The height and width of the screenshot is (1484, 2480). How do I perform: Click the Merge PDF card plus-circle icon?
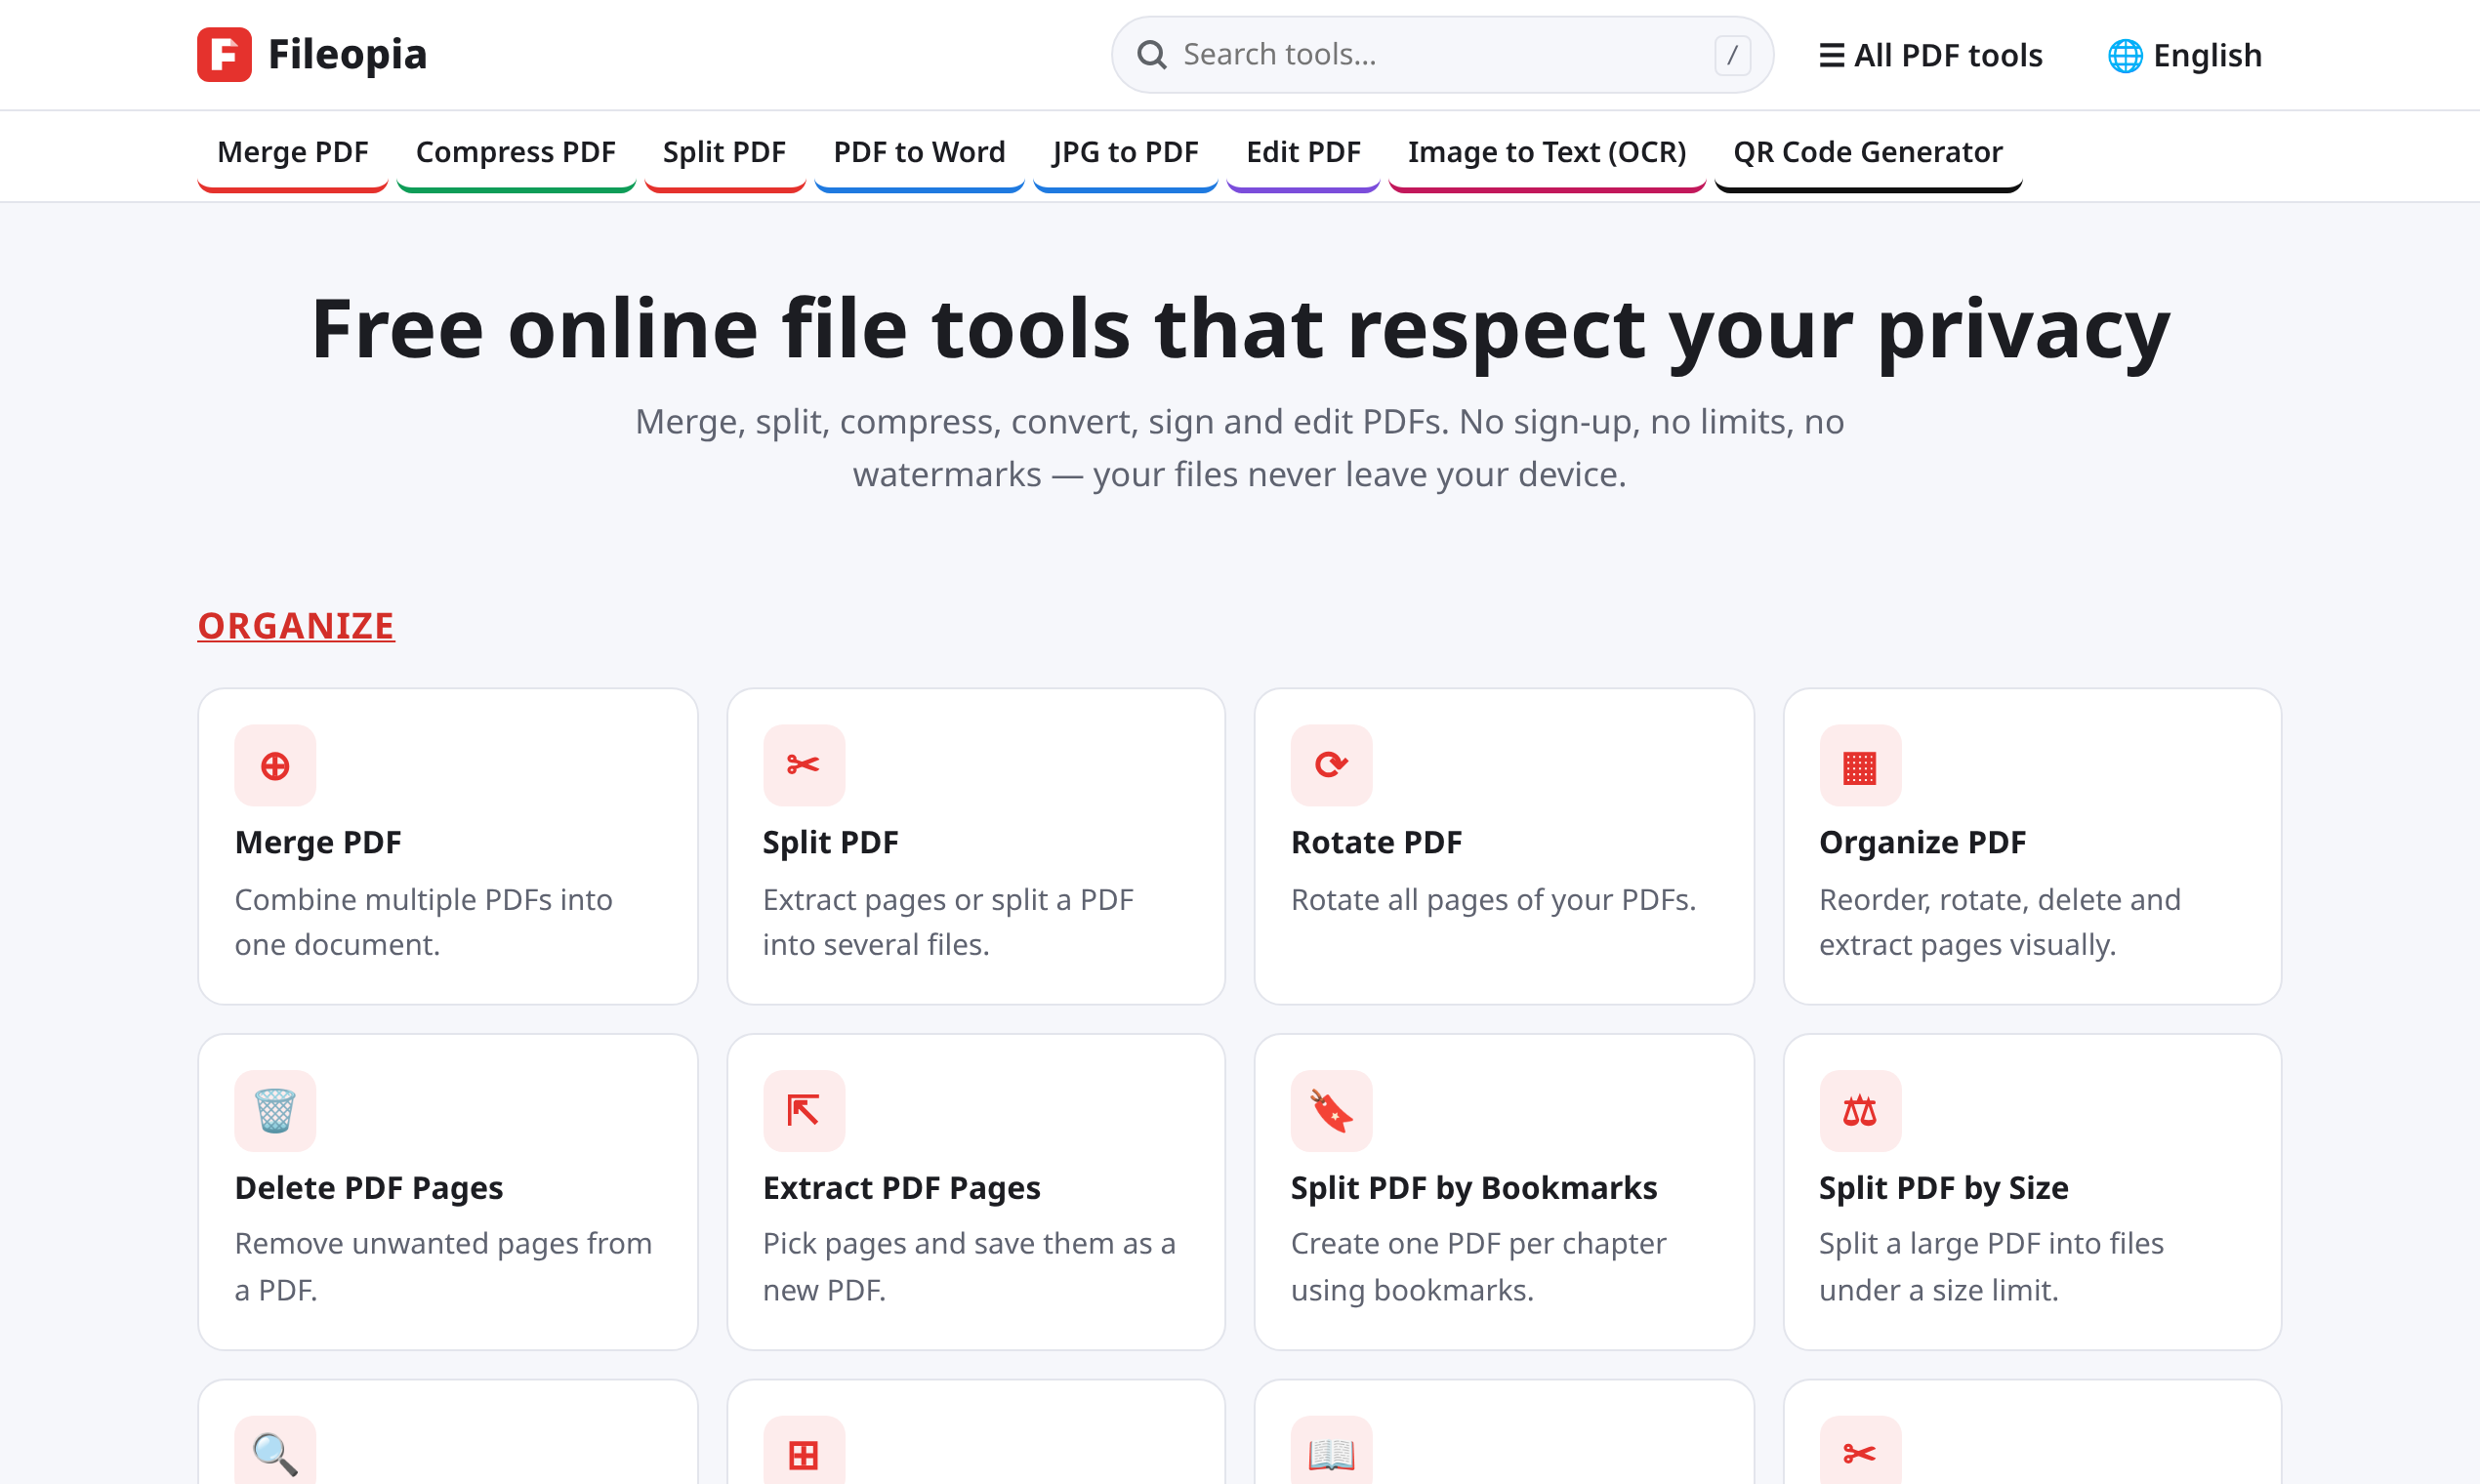point(275,766)
